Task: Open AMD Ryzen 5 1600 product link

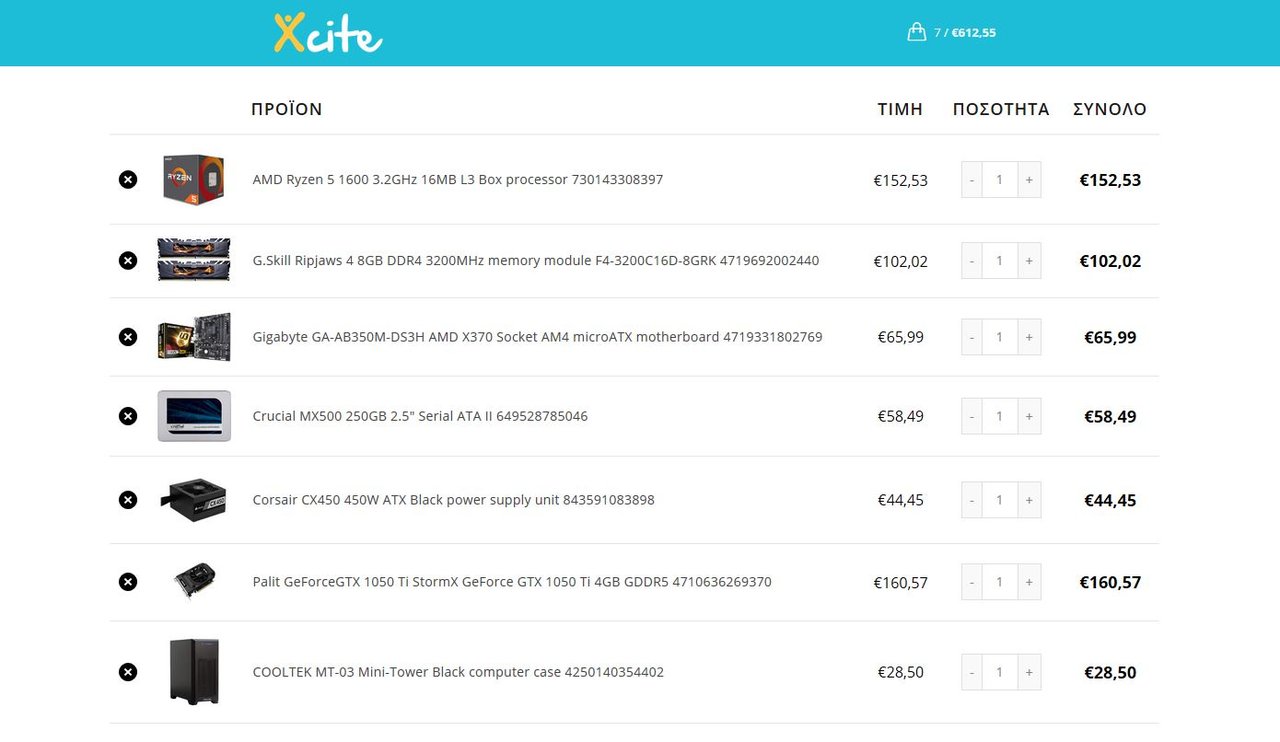Action: pos(458,180)
